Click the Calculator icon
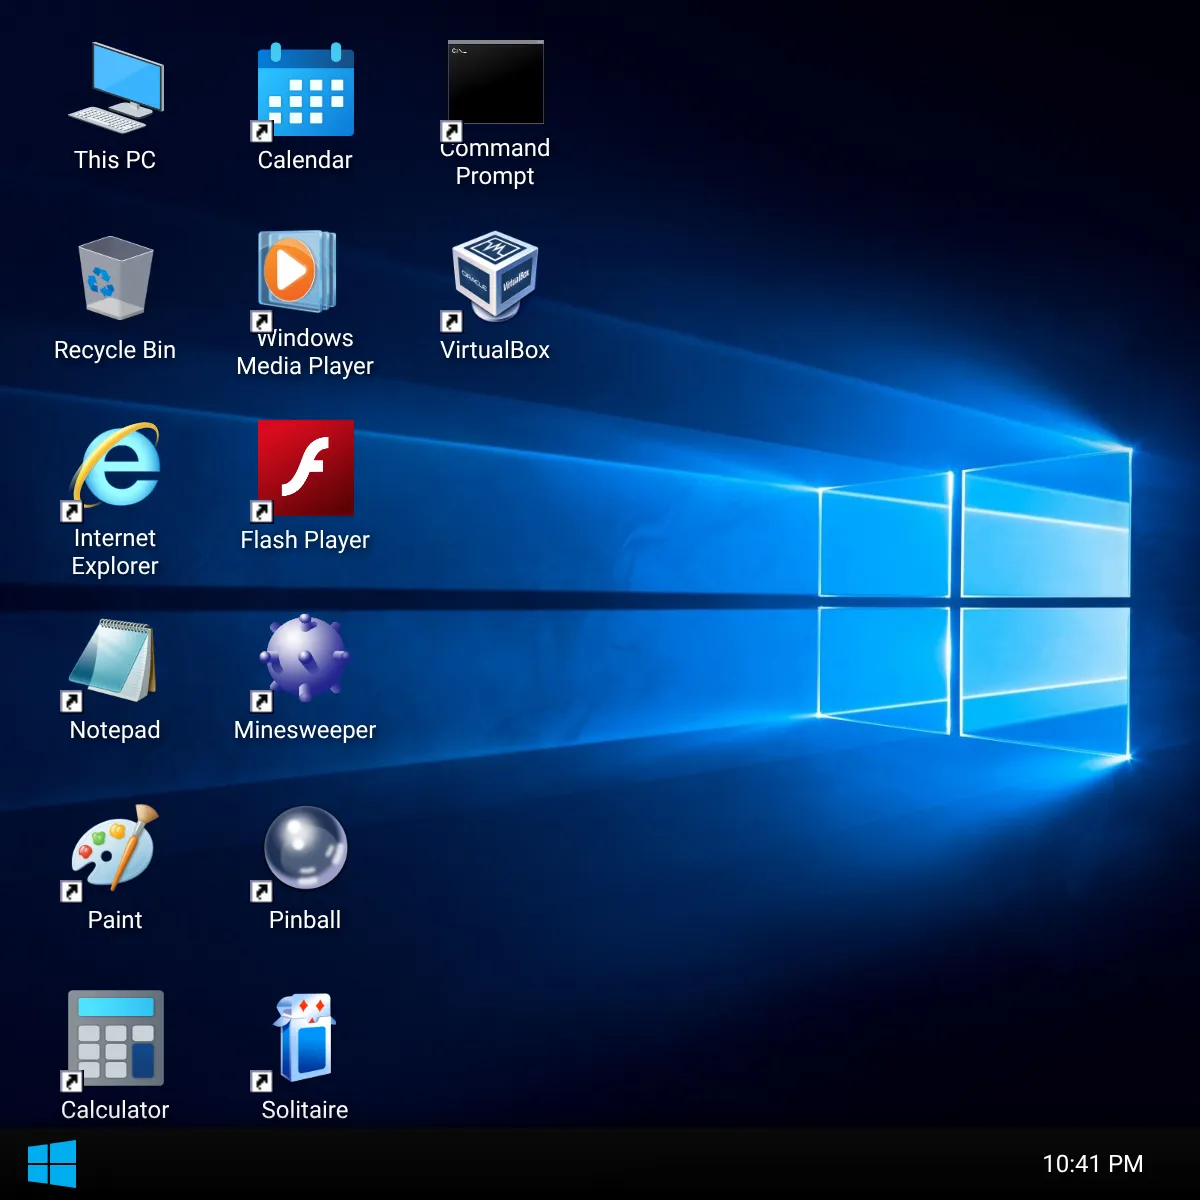Image resolution: width=1200 pixels, height=1200 pixels. (x=115, y=1038)
